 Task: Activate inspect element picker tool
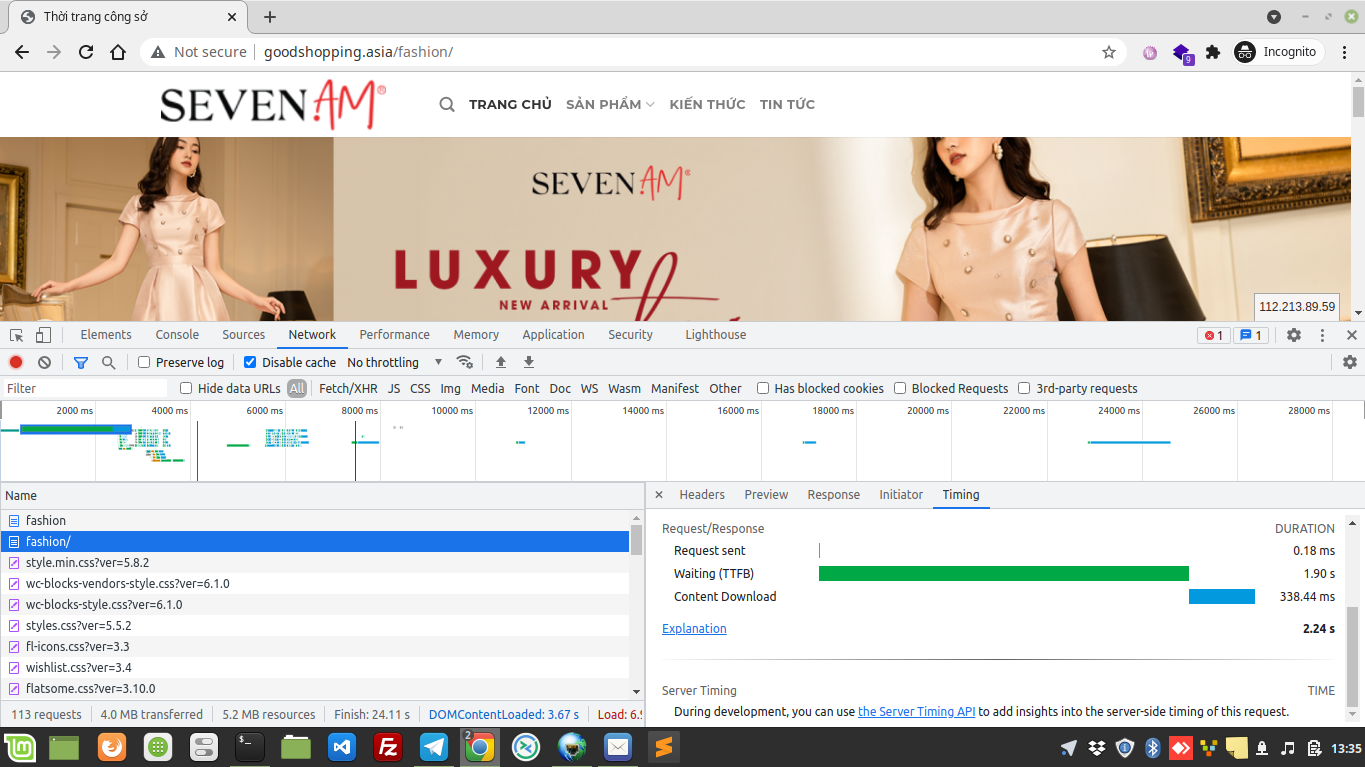coord(17,335)
